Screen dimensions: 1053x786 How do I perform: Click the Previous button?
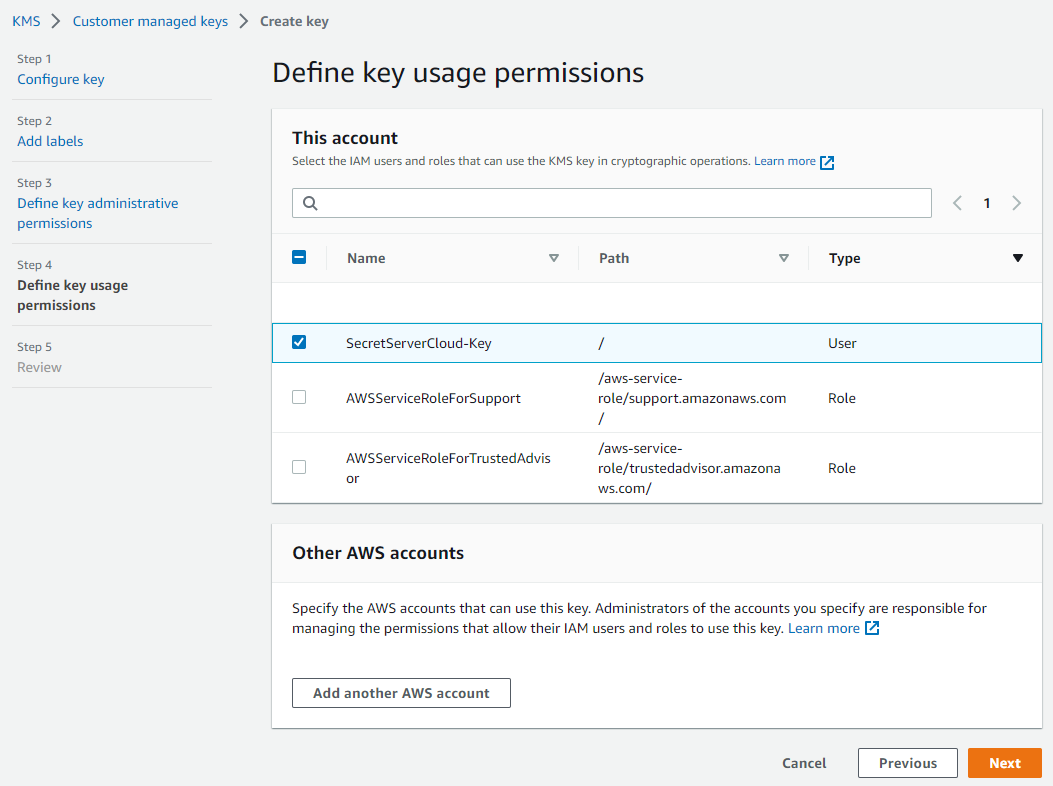click(907, 763)
